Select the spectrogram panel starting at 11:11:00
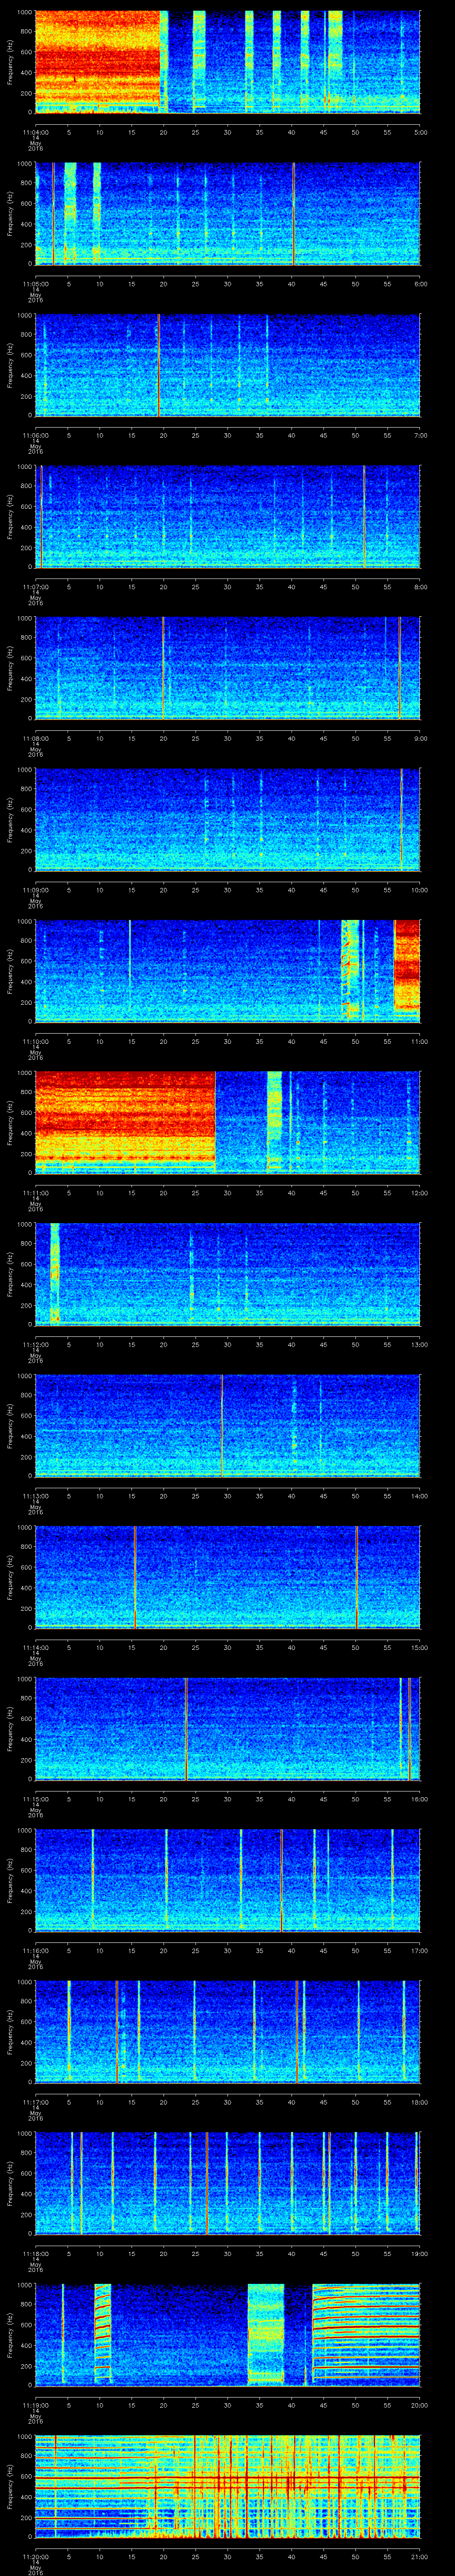 pyautogui.click(x=228, y=1123)
